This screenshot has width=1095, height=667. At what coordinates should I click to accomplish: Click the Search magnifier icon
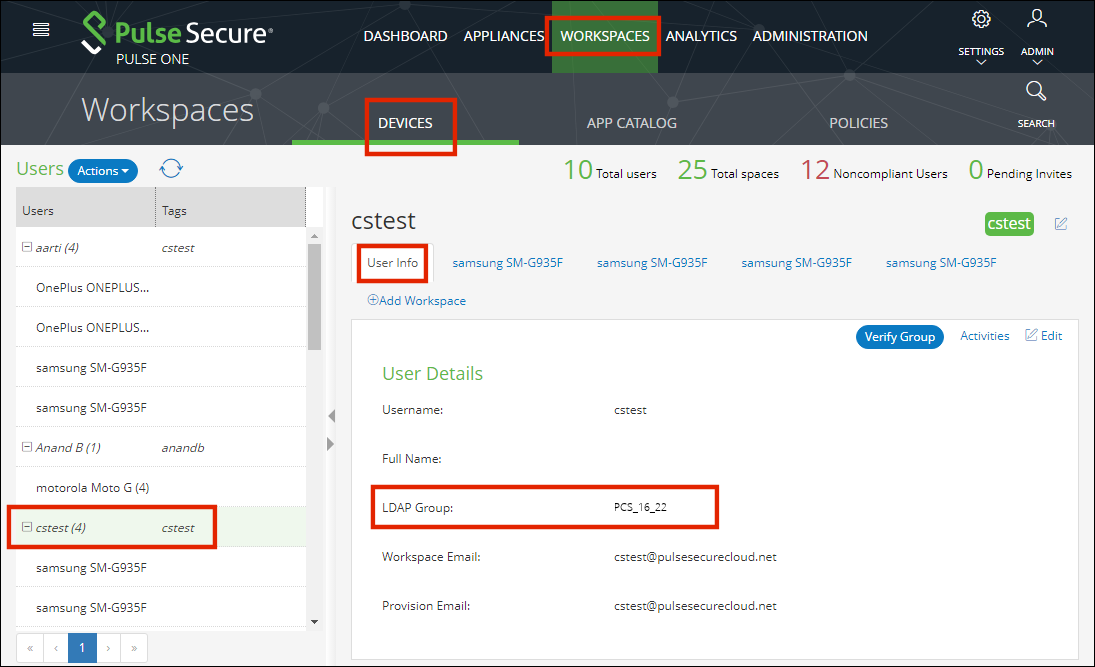pos(1036,91)
